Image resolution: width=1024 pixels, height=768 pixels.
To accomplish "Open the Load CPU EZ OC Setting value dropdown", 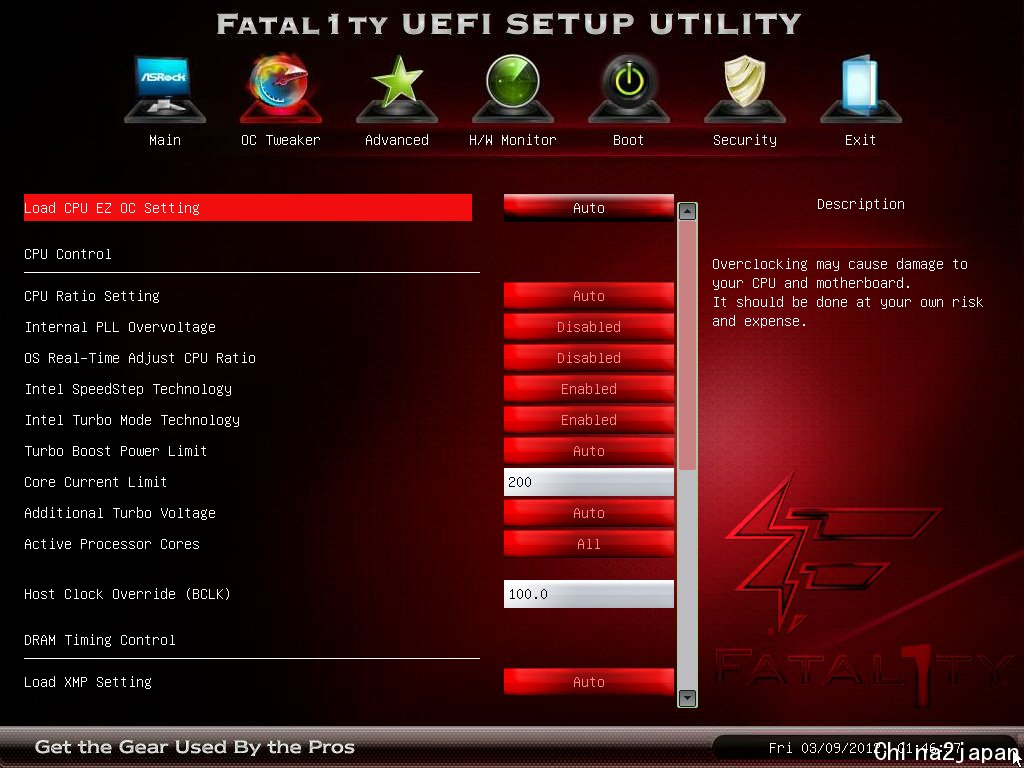I will [x=588, y=208].
